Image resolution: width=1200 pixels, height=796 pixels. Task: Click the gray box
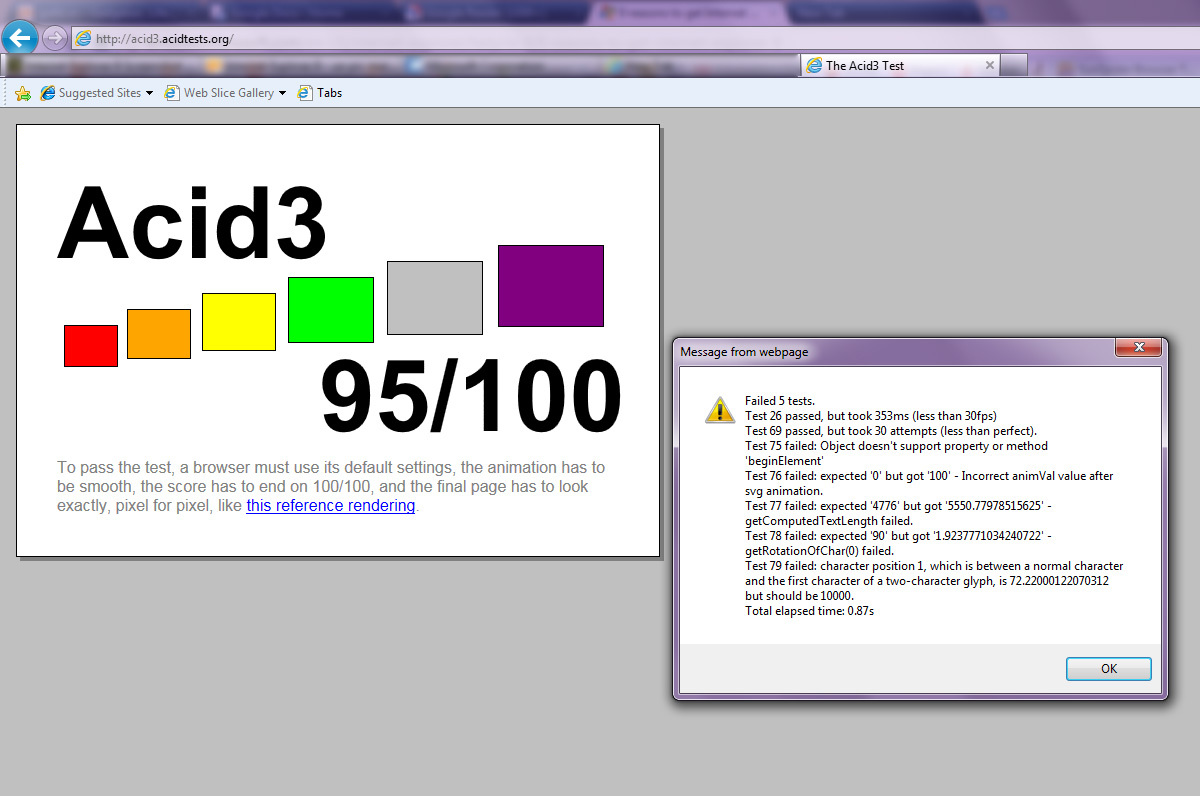pos(435,298)
